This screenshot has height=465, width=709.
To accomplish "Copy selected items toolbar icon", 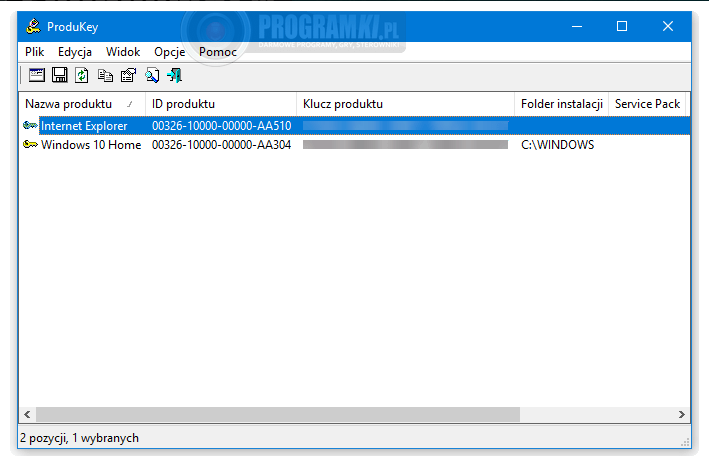I will (105, 75).
